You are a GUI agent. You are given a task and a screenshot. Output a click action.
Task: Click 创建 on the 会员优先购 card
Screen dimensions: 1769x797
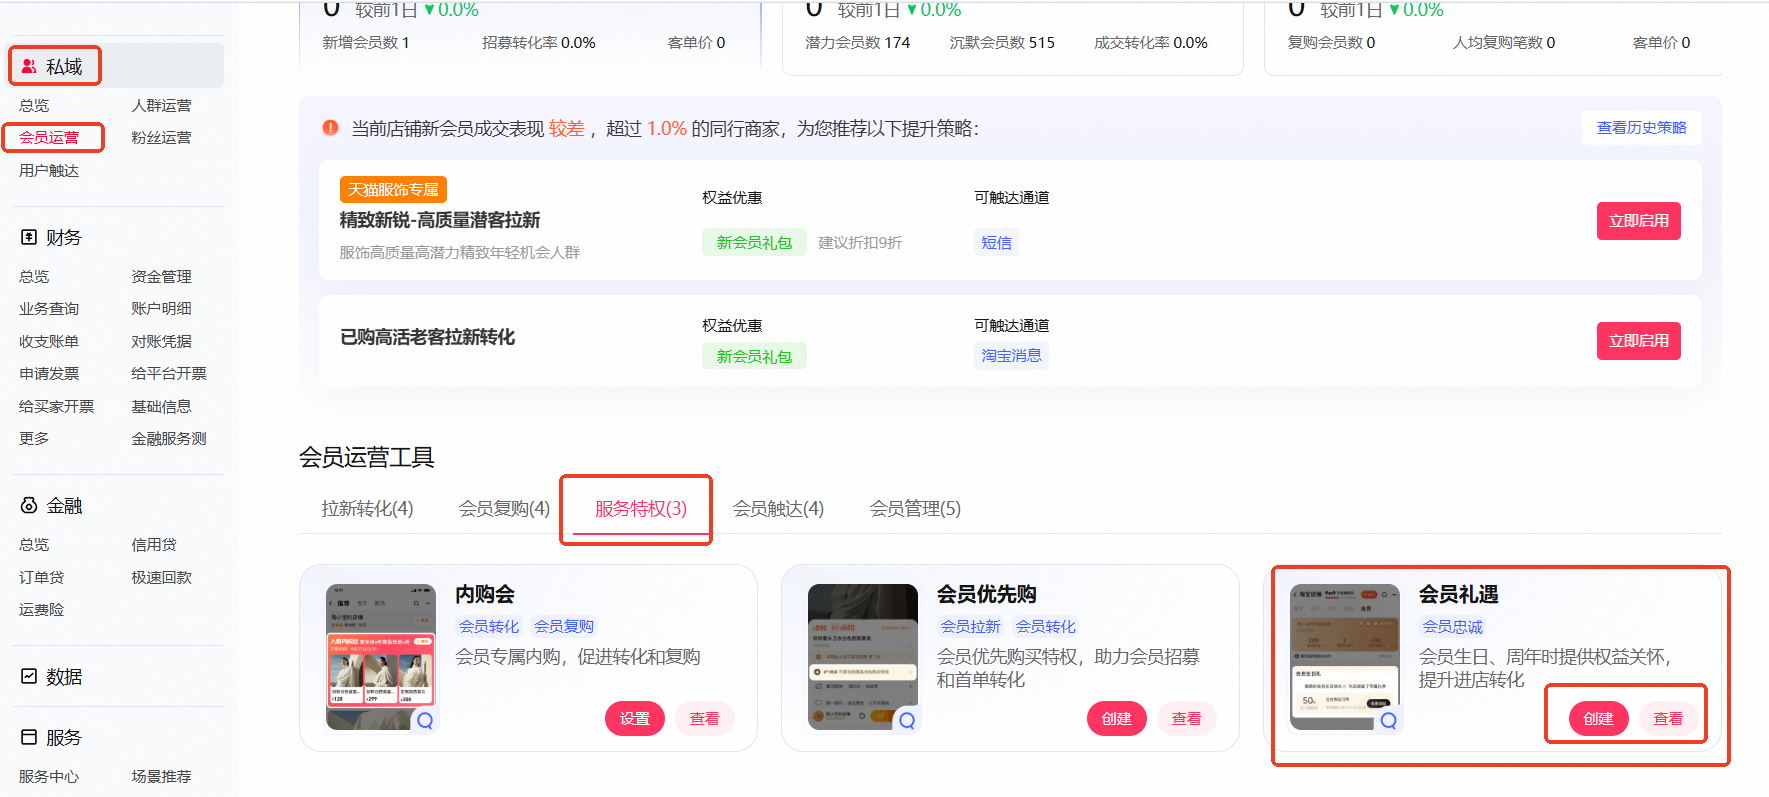(1116, 719)
